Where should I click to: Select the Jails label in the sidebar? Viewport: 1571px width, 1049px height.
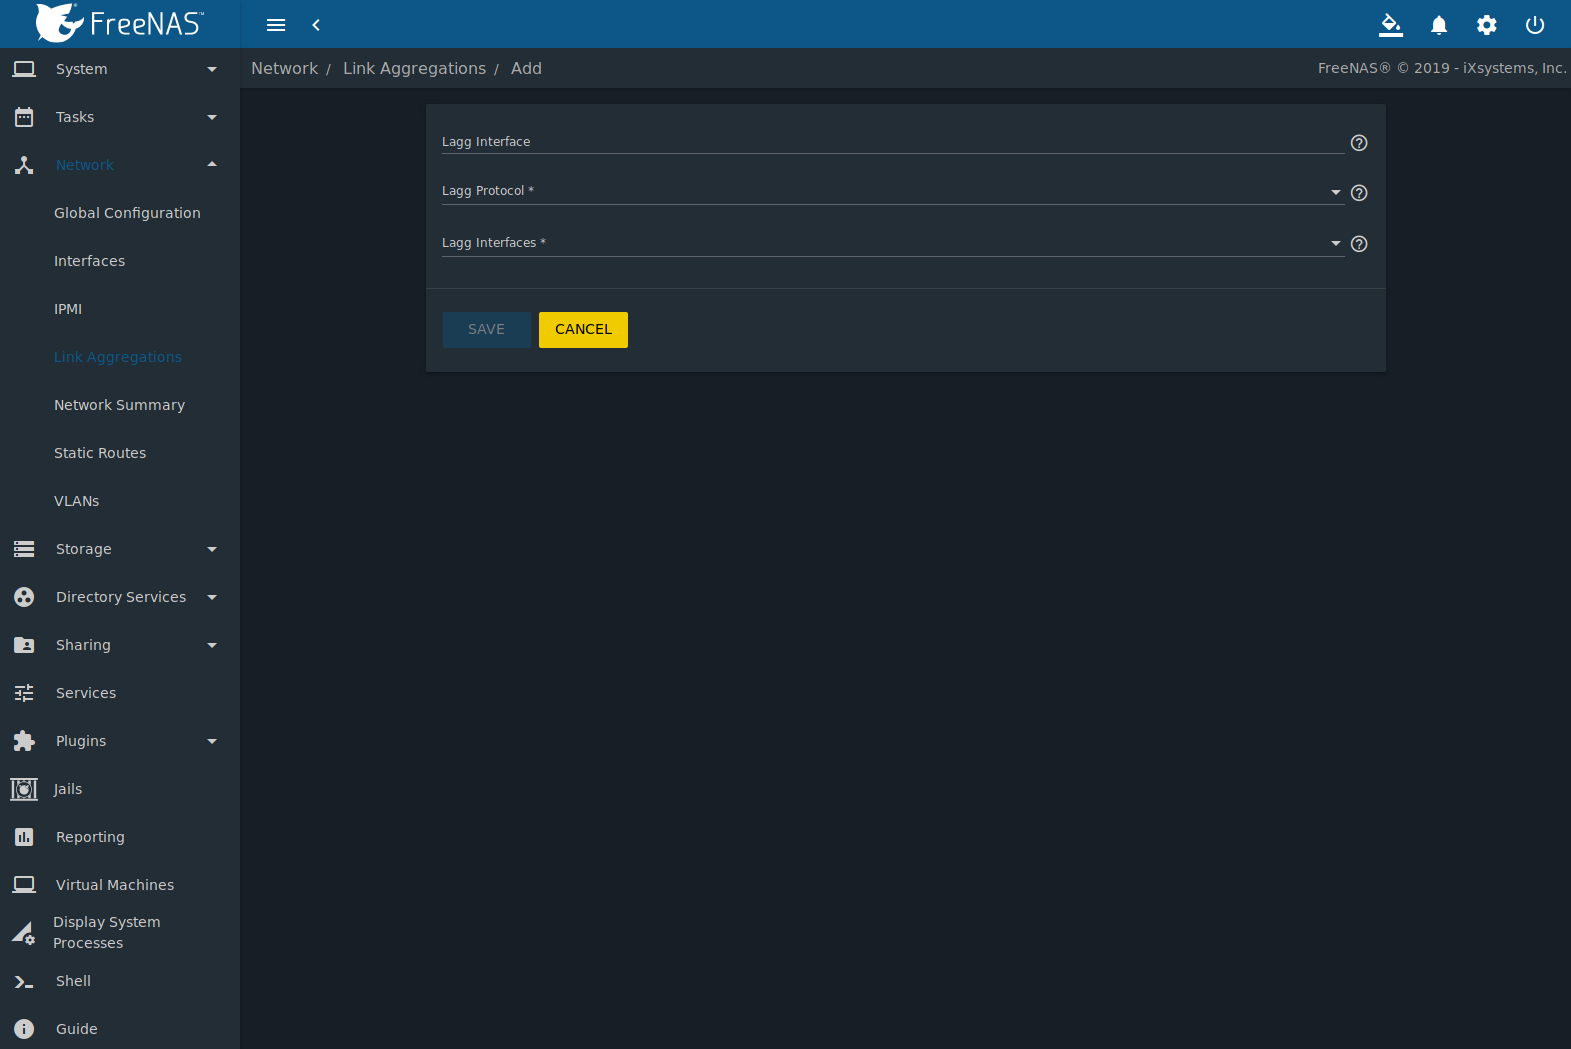(x=68, y=789)
